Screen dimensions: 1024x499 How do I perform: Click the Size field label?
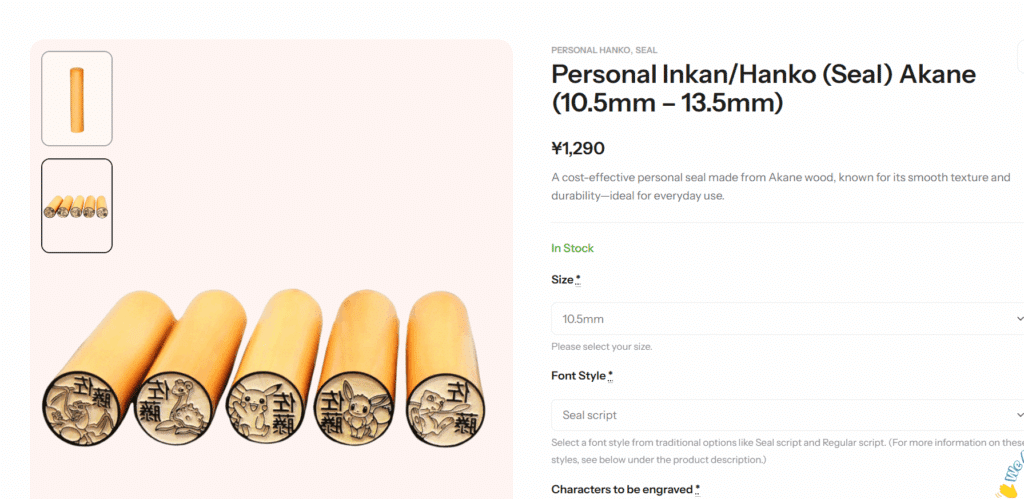coord(565,280)
